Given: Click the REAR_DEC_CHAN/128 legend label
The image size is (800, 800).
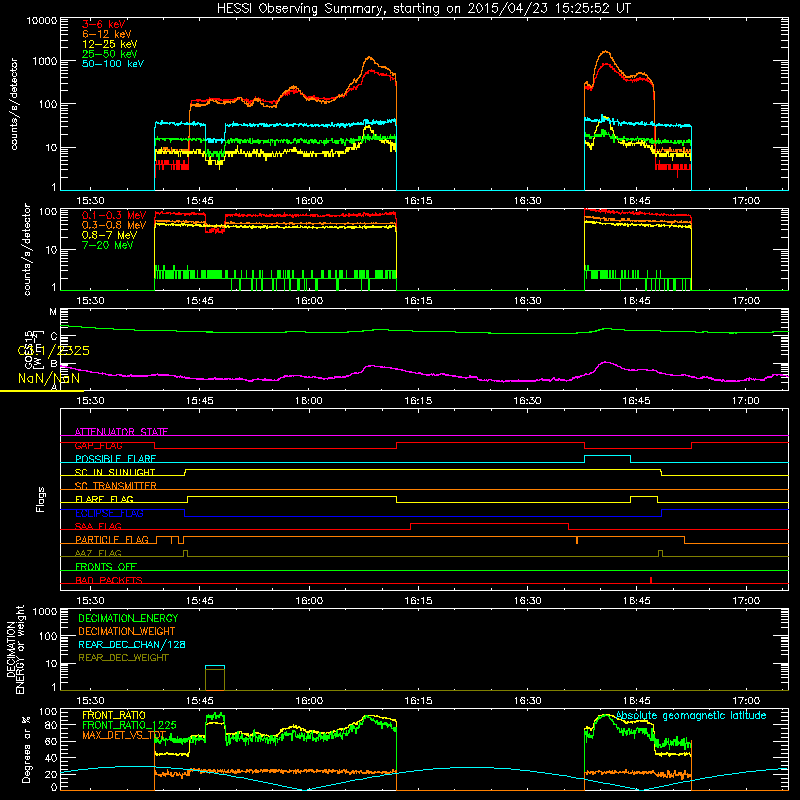Looking at the screenshot, I should click(132, 644).
